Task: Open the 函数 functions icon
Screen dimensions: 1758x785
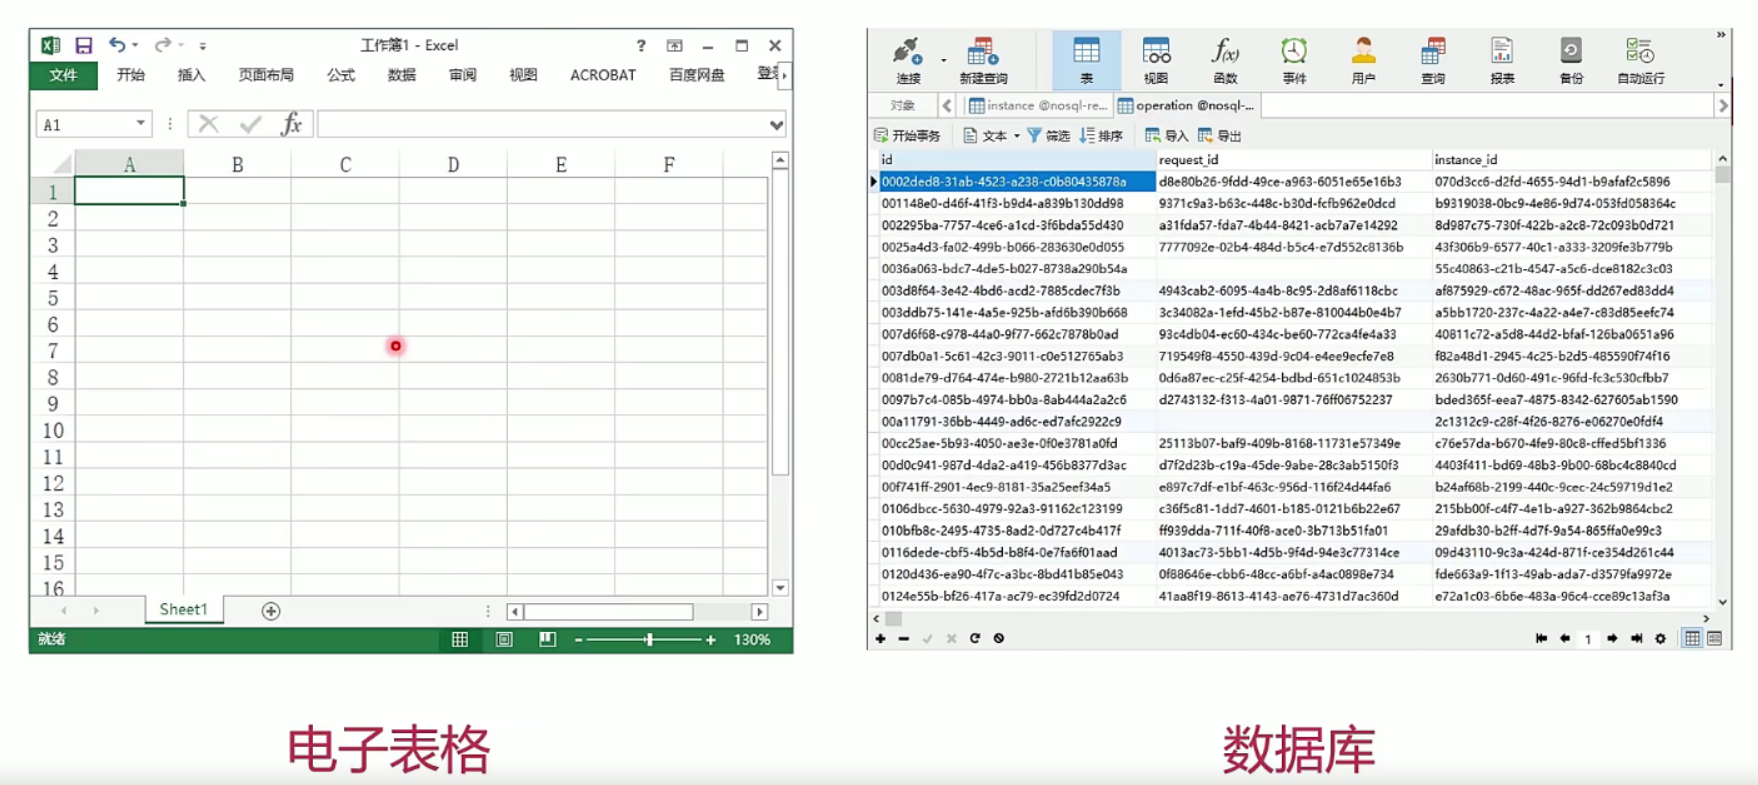Action: click(x=1225, y=59)
